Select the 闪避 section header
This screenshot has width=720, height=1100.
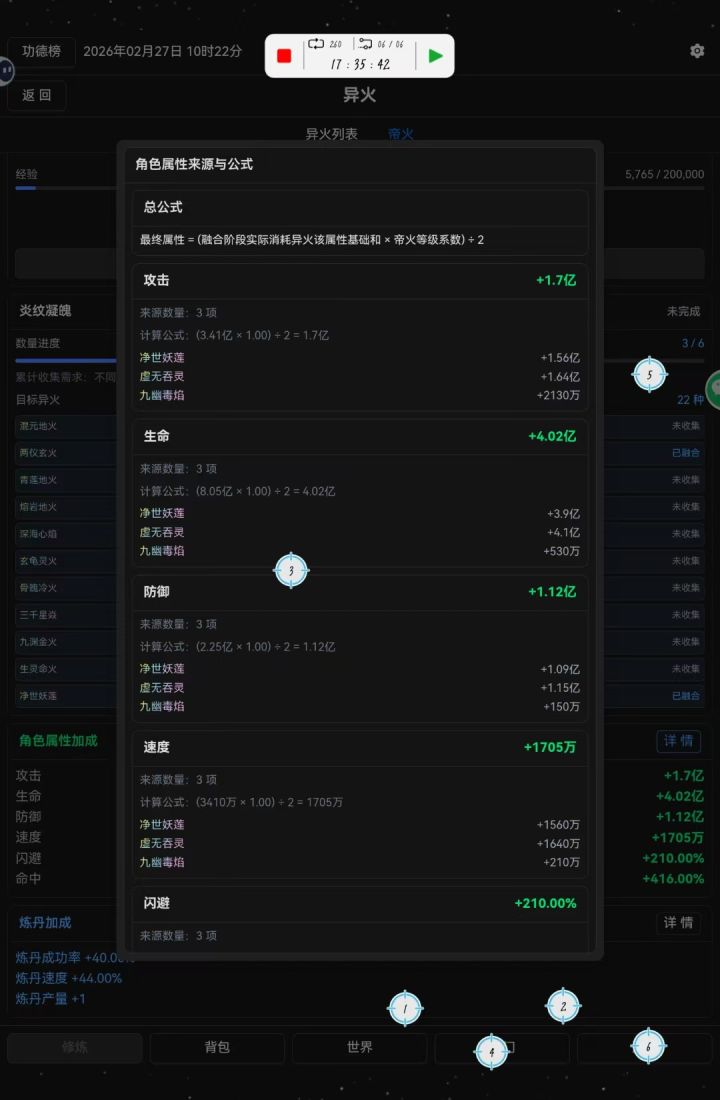(359, 904)
